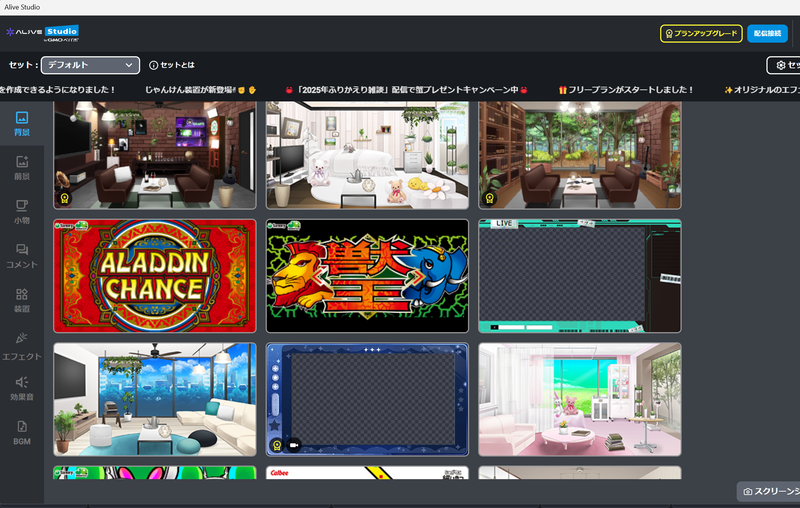
Task: Click the Alive Studio logo
Action: pyautogui.click(x=42, y=34)
